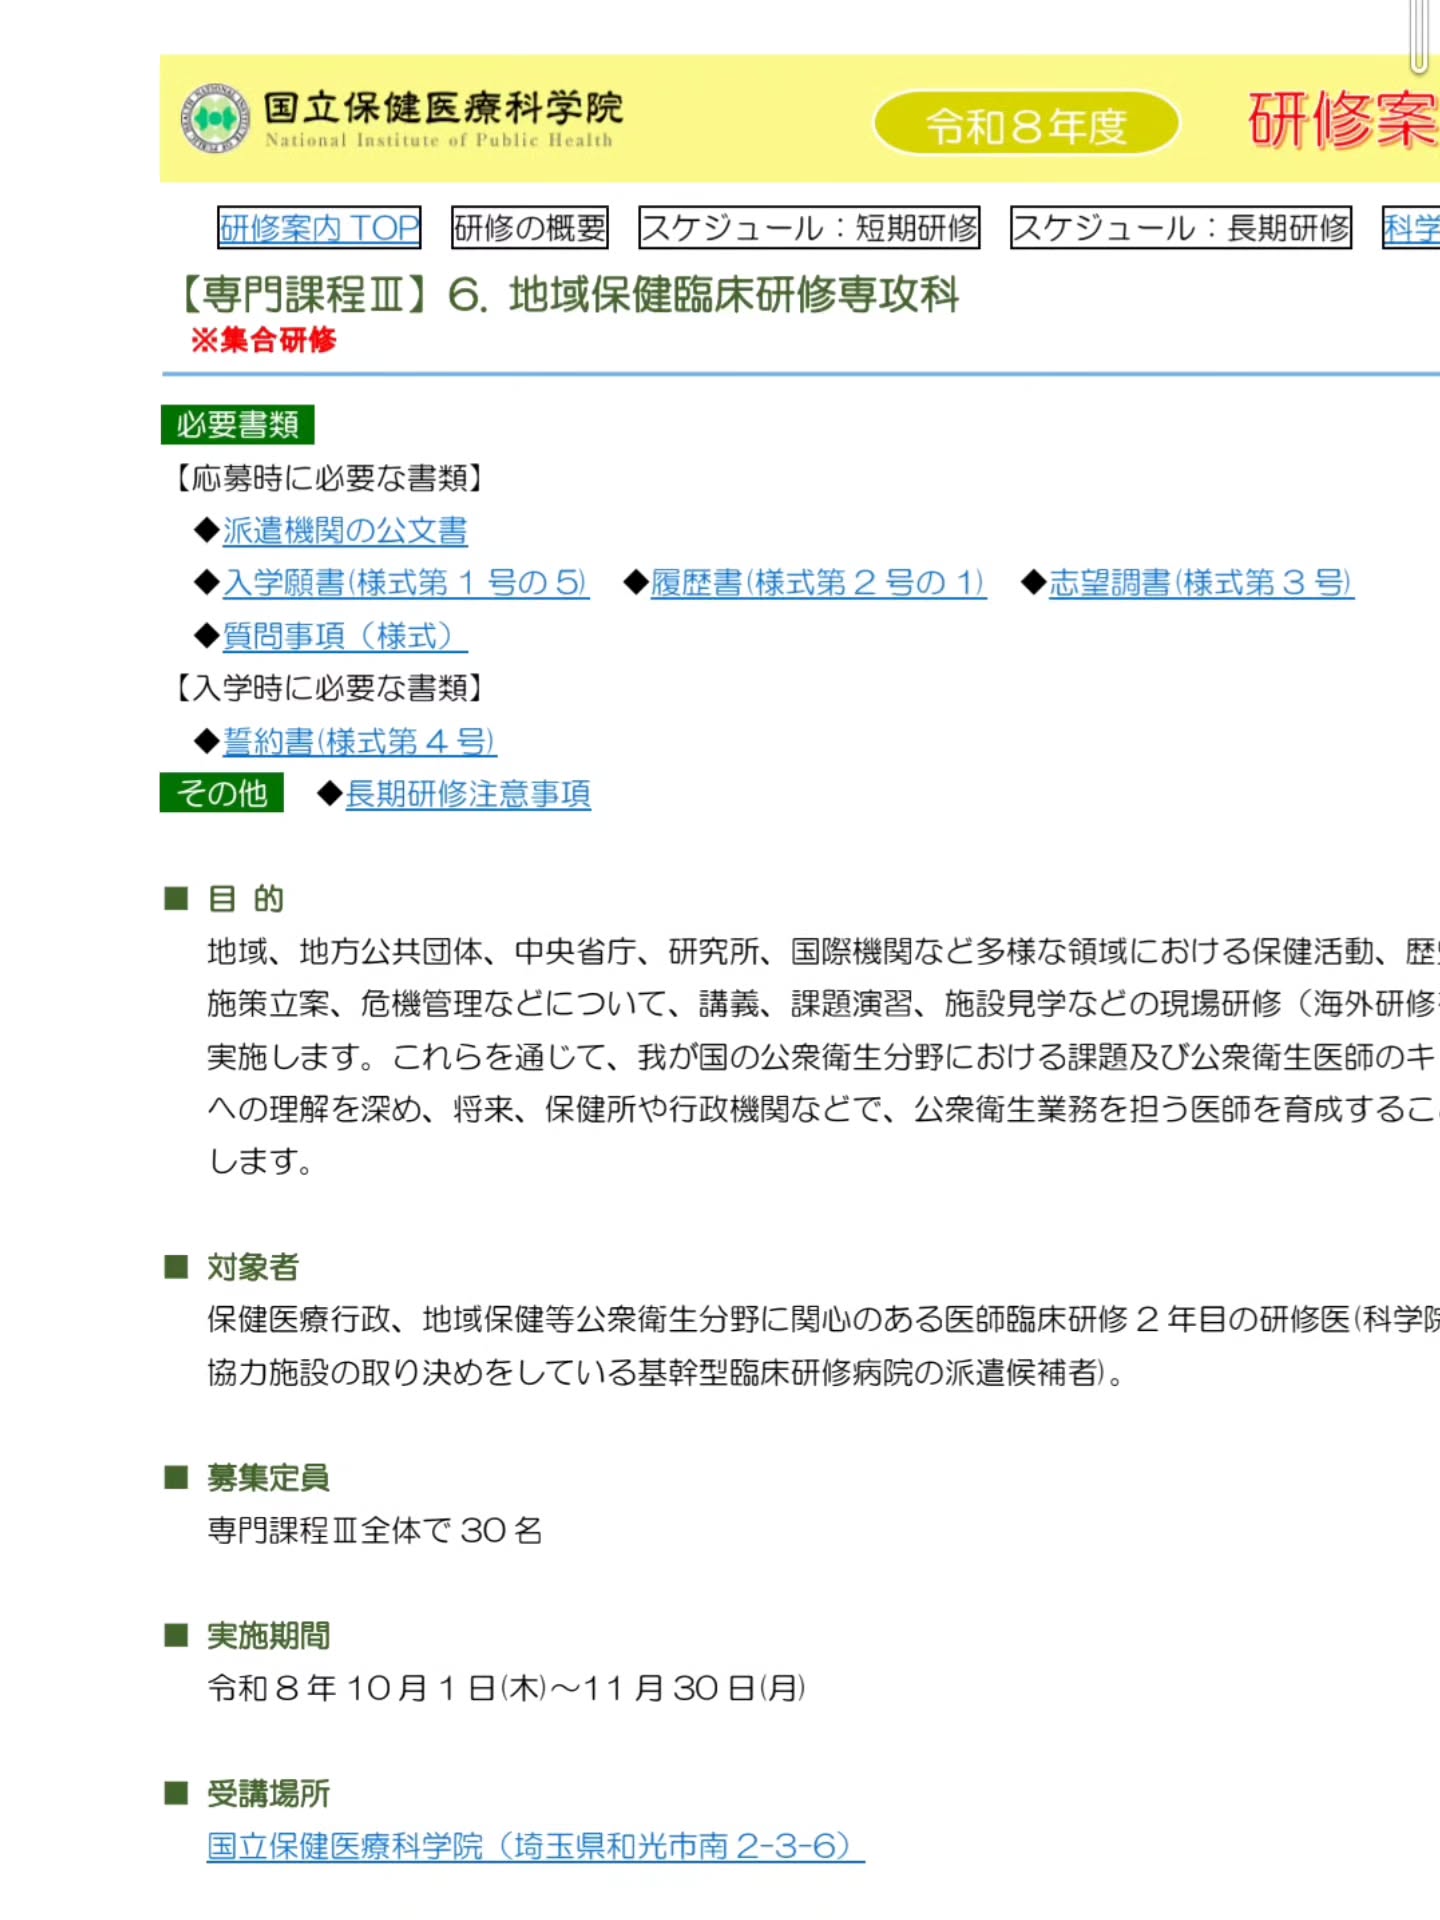Open 履歴書(様式第2号の1) link
Screen dimensions: 1440x1920
(x=817, y=583)
